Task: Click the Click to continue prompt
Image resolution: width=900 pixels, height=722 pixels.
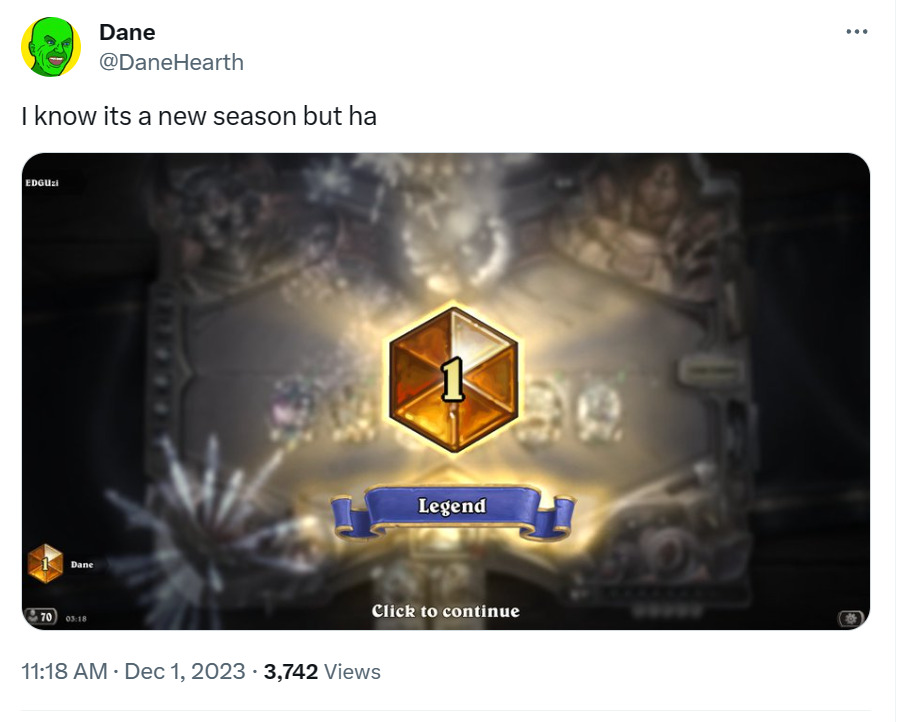Action: (x=445, y=611)
